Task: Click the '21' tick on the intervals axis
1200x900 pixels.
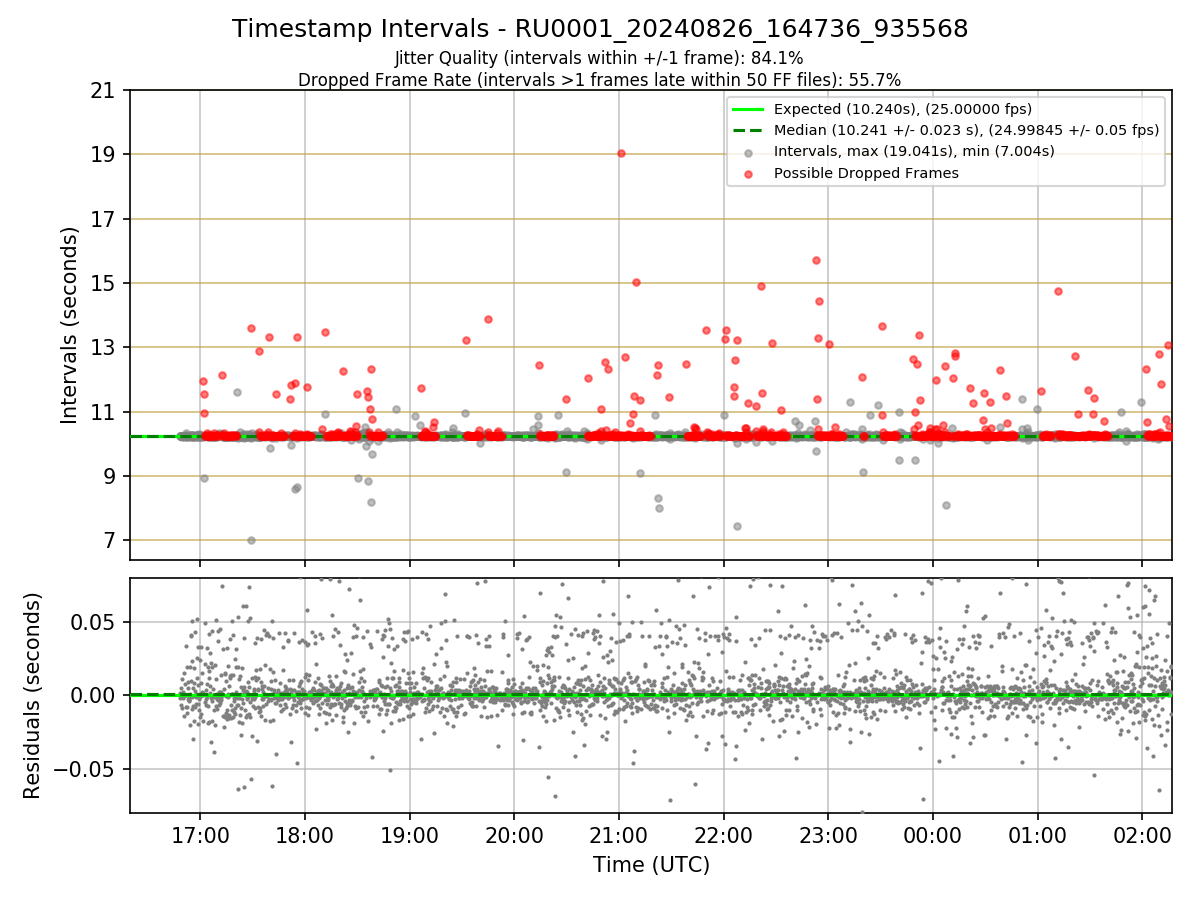Action: pyautogui.click(x=104, y=90)
